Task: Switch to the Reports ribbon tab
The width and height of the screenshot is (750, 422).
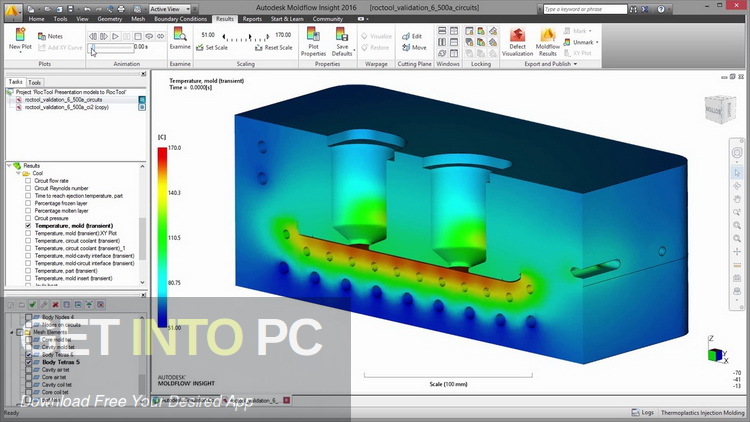Action: coord(252,19)
